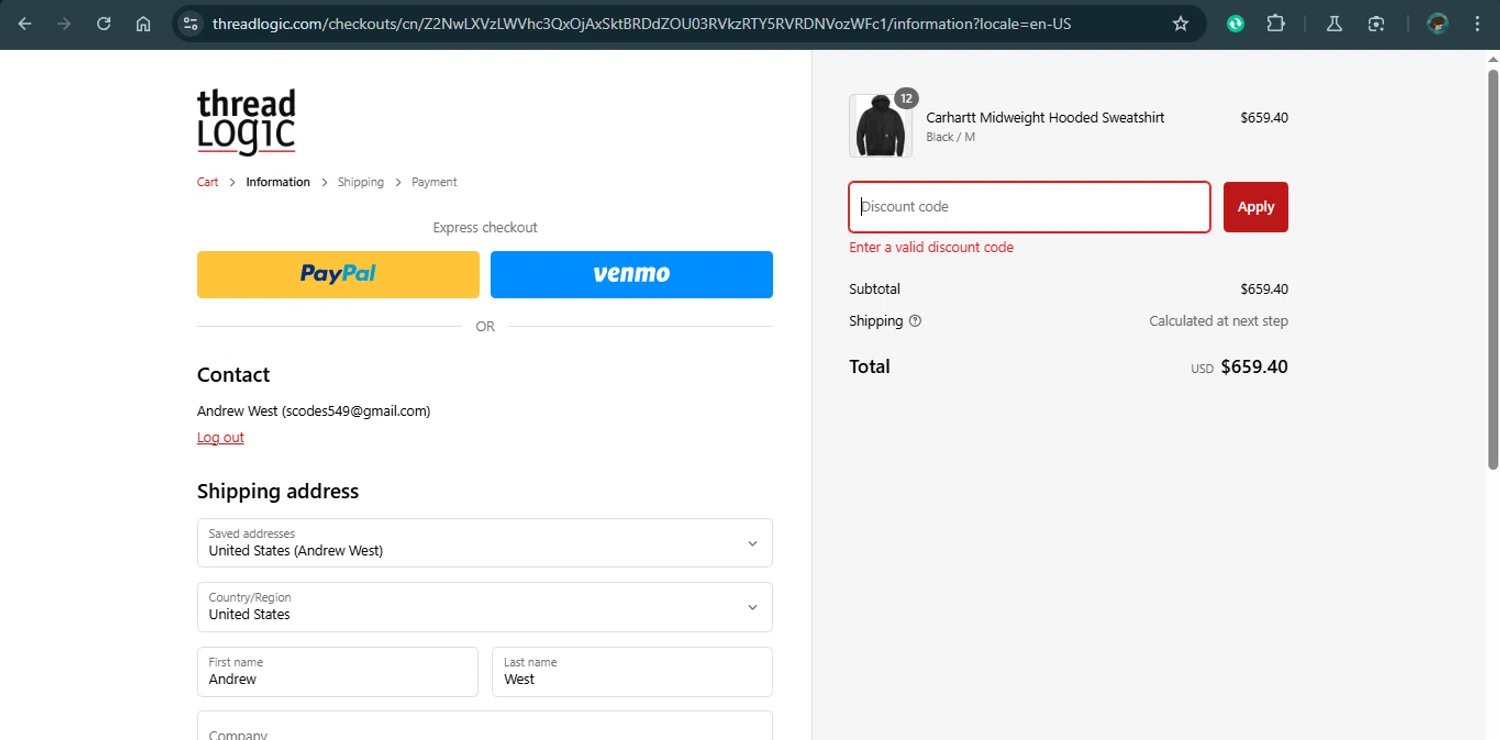Image resolution: width=1500 pixels, height=740 pixels.
Task: Click the 'Express checkout' heading
Action: coord(485,228)
